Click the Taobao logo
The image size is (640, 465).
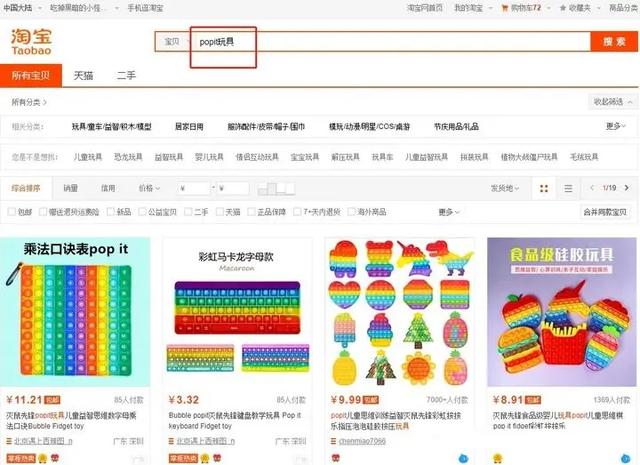(x=31, y=42)
